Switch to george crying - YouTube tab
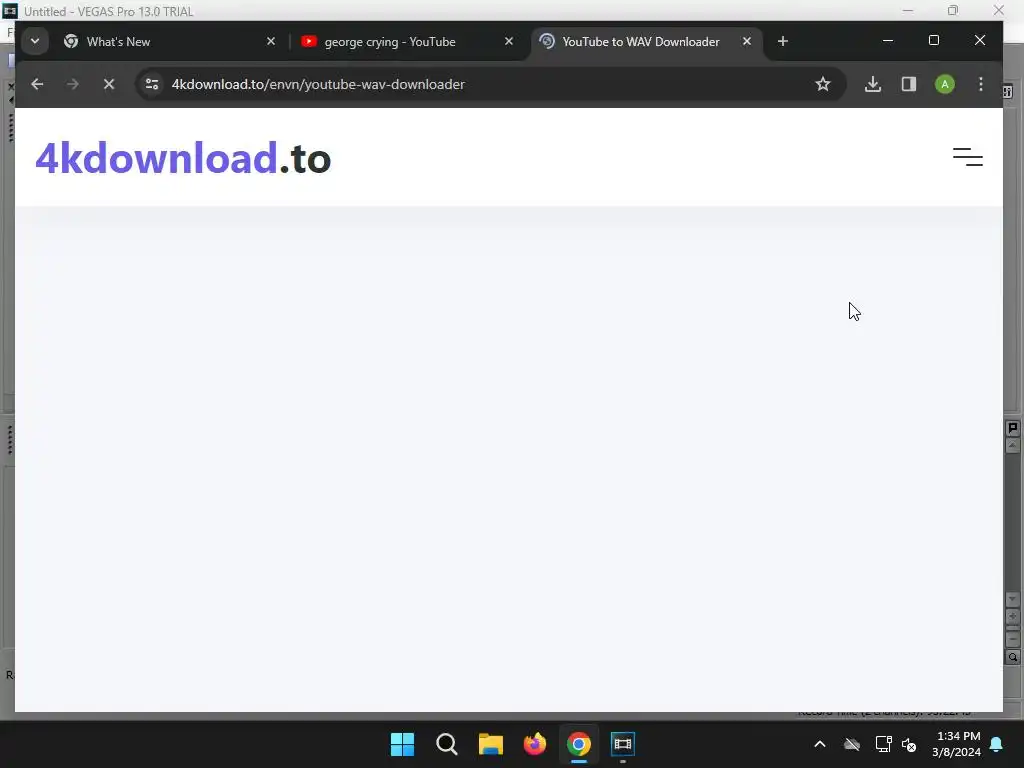Screen dimensions: 1024x768 click(x=408, y=42)
